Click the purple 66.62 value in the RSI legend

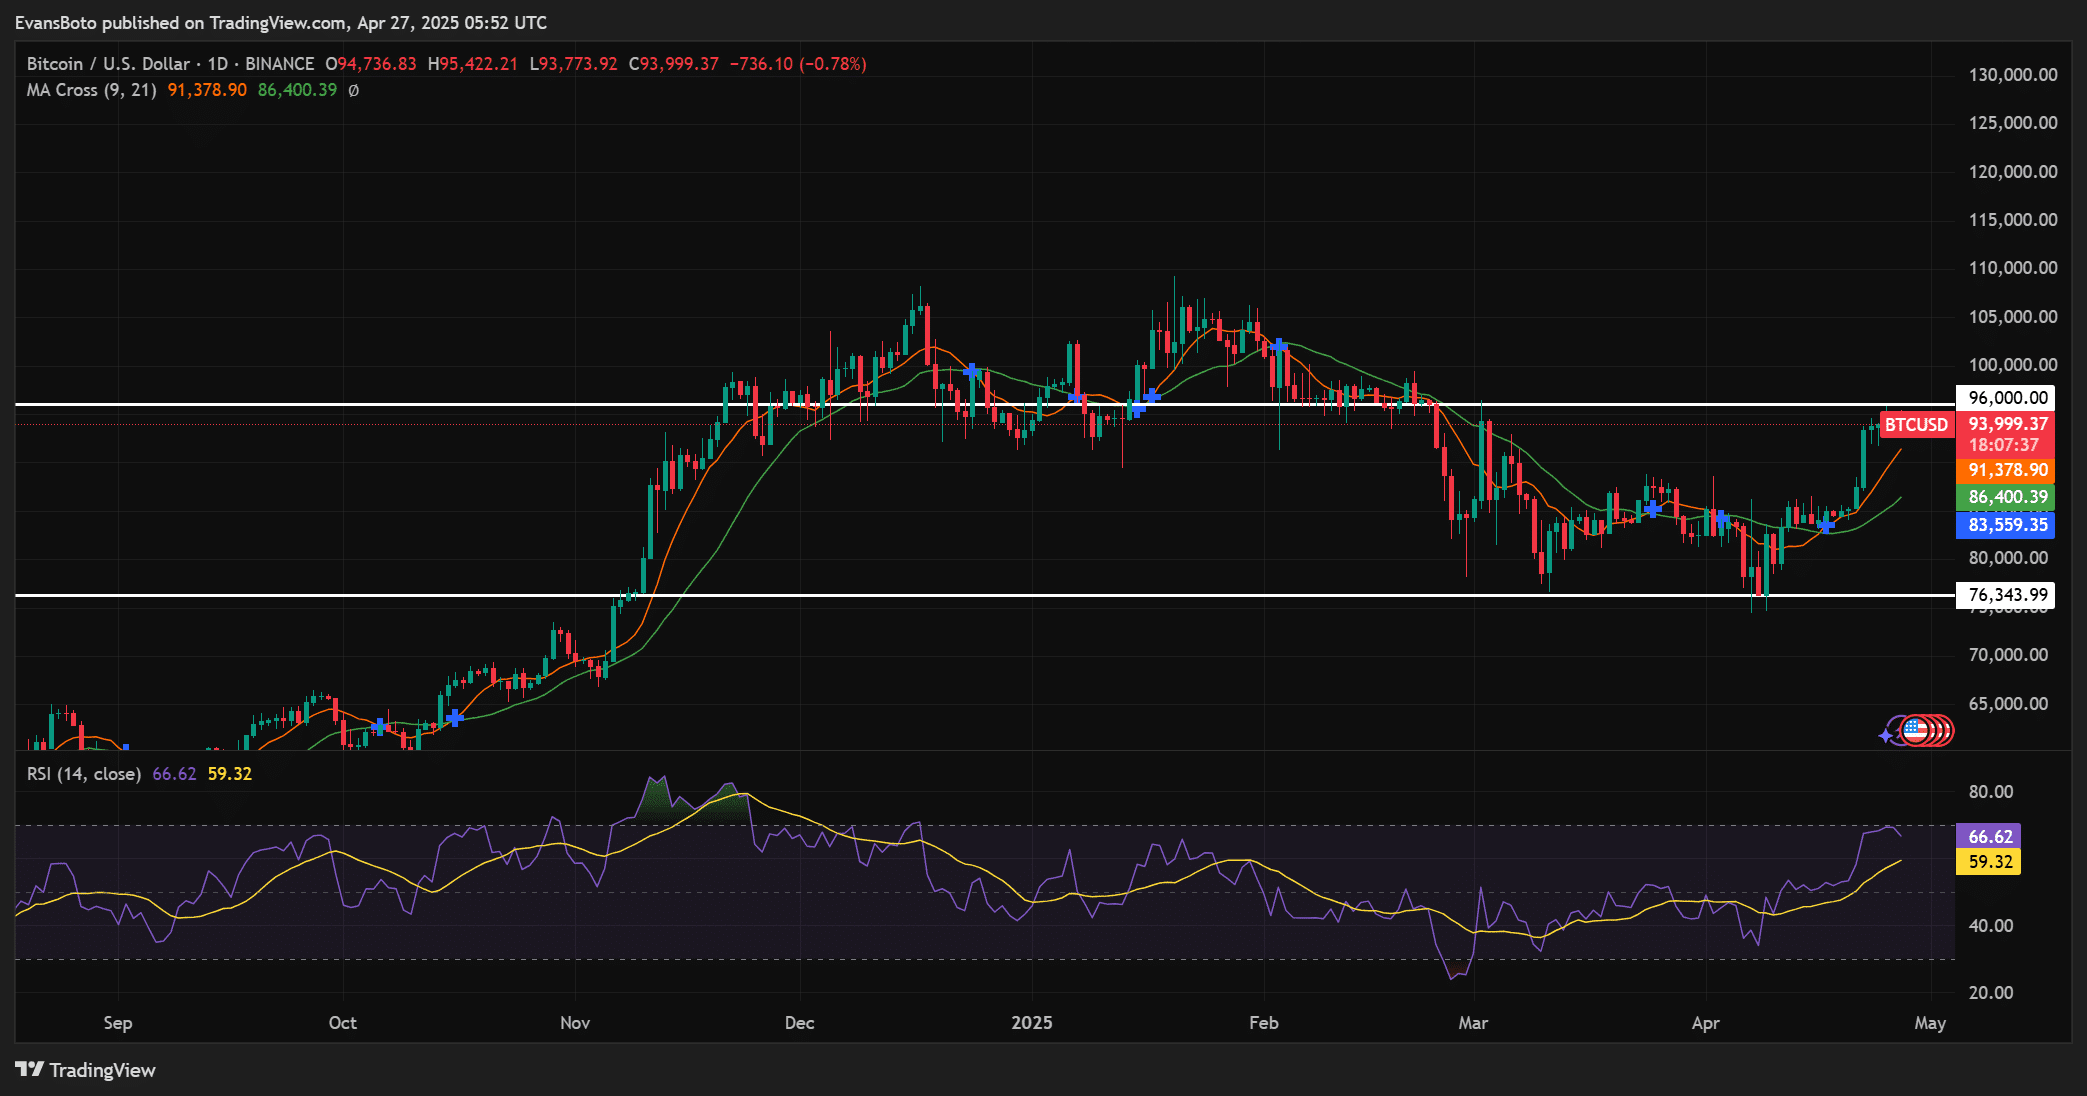(x=174, y=774)
